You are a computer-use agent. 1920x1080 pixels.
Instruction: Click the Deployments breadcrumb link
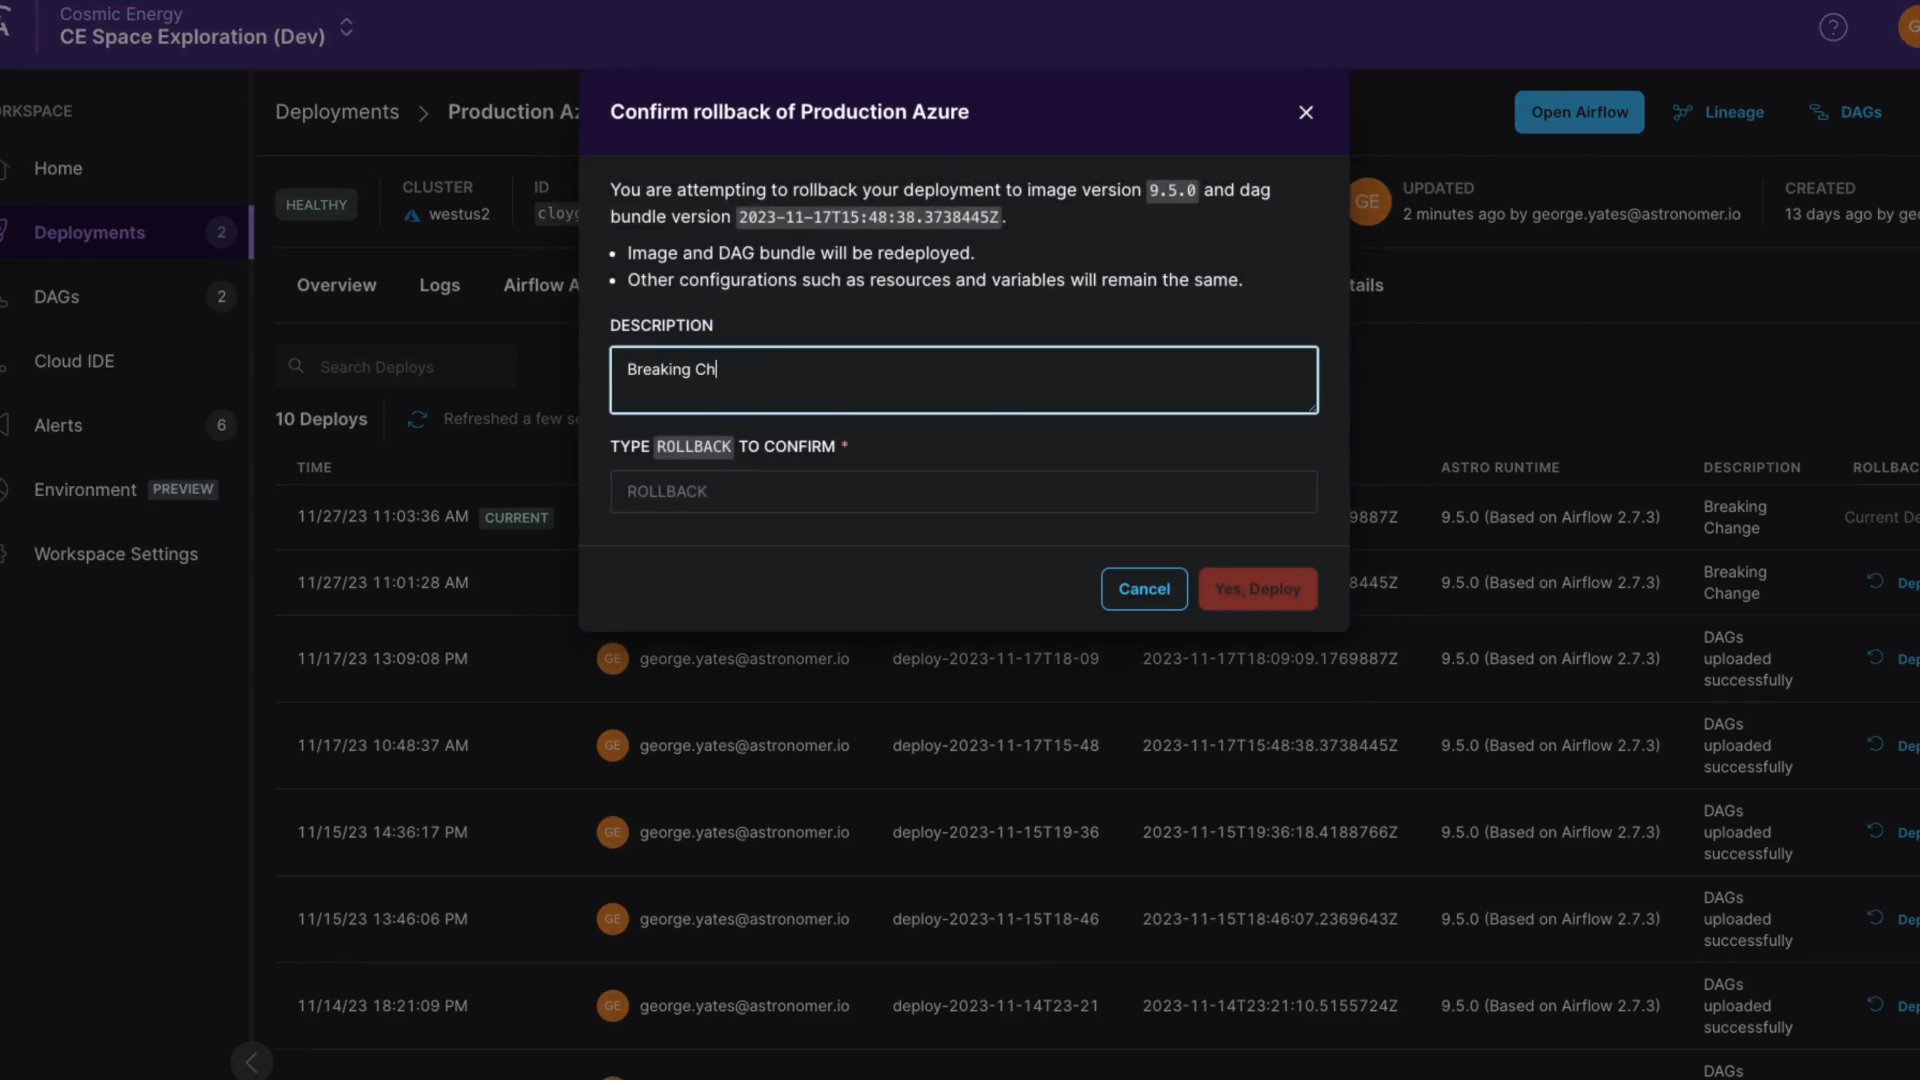[x=336, y=112]
